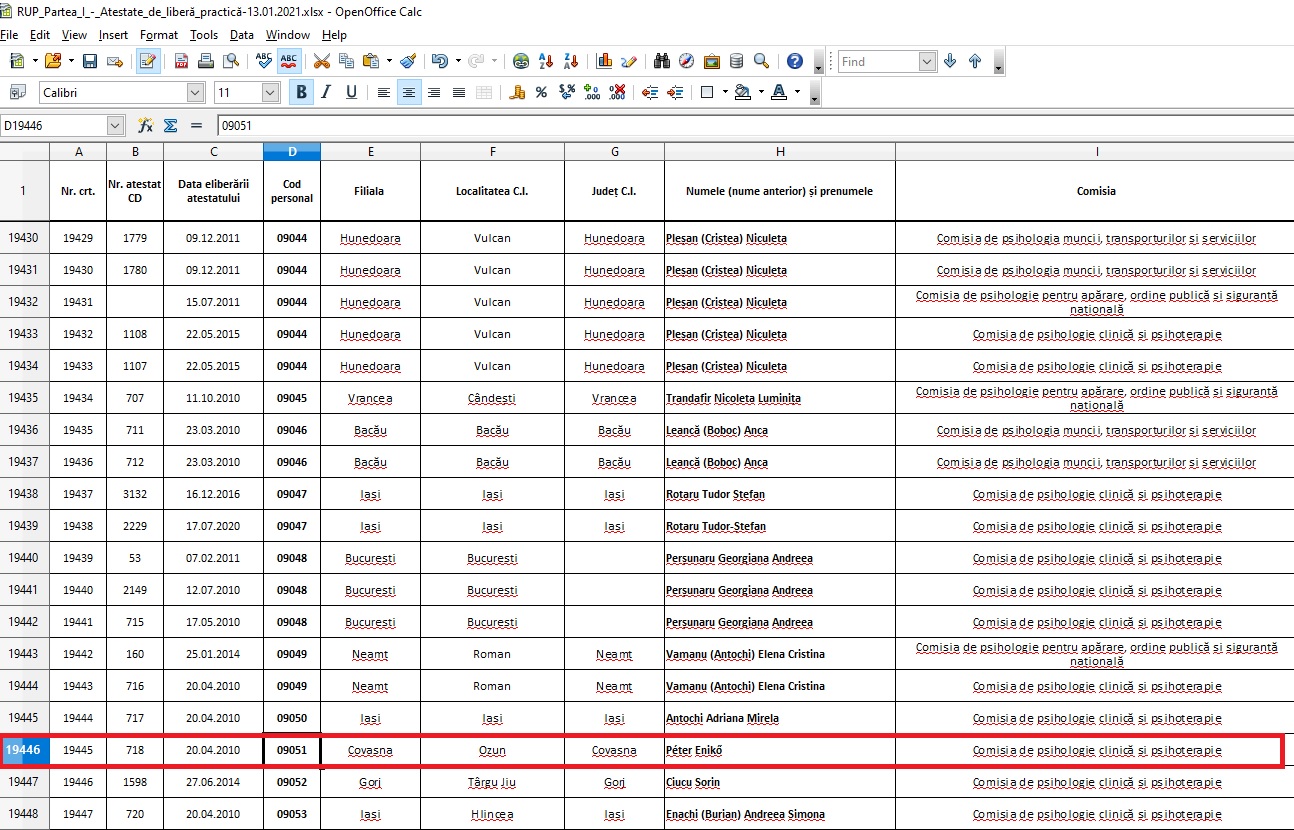Select column H header

(779, 152)
